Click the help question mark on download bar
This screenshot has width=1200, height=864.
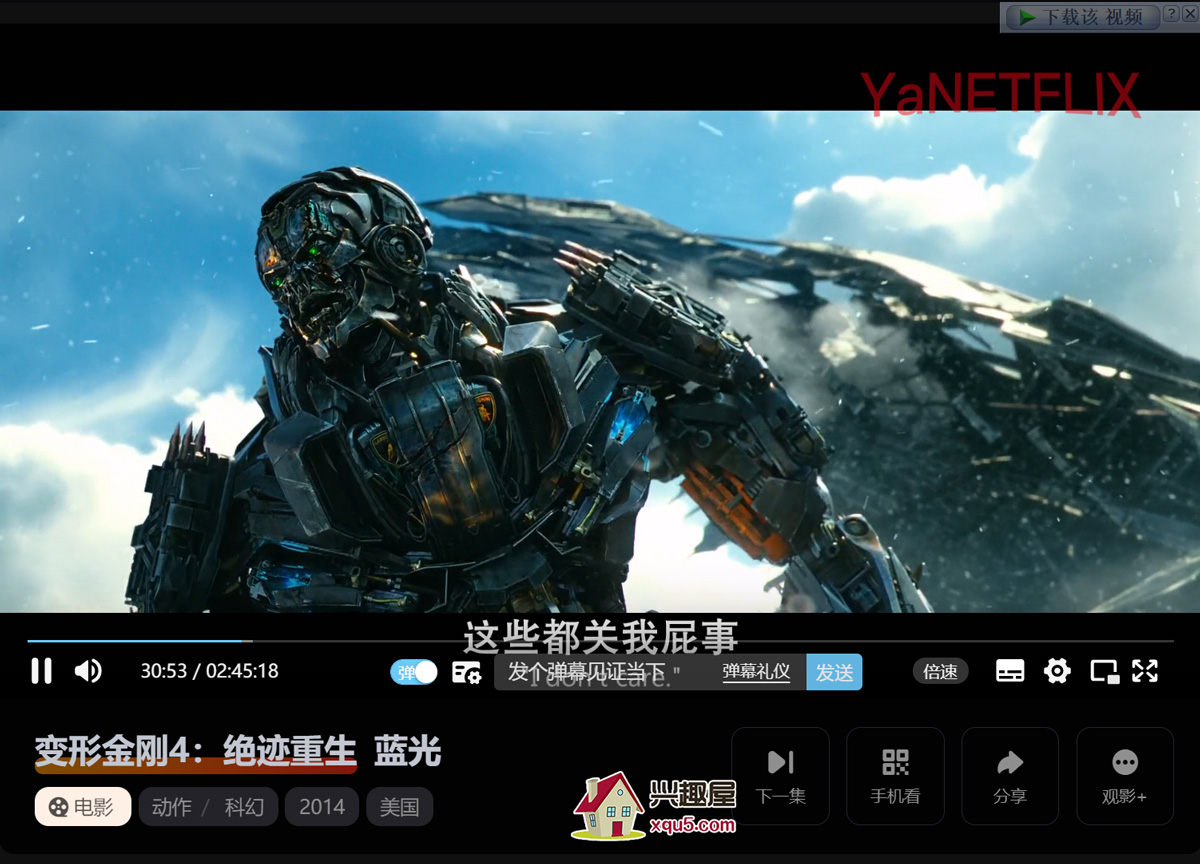1172,13
